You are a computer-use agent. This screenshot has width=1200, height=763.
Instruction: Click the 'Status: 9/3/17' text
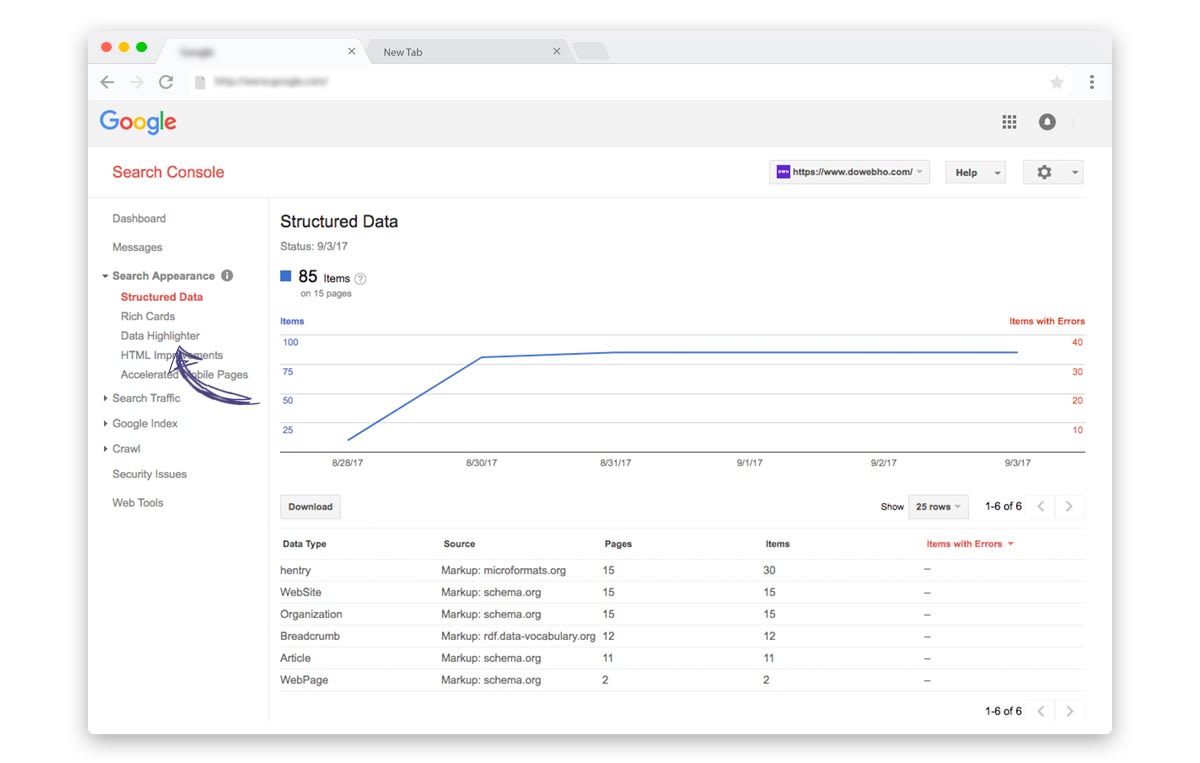(x=314, y=246)
